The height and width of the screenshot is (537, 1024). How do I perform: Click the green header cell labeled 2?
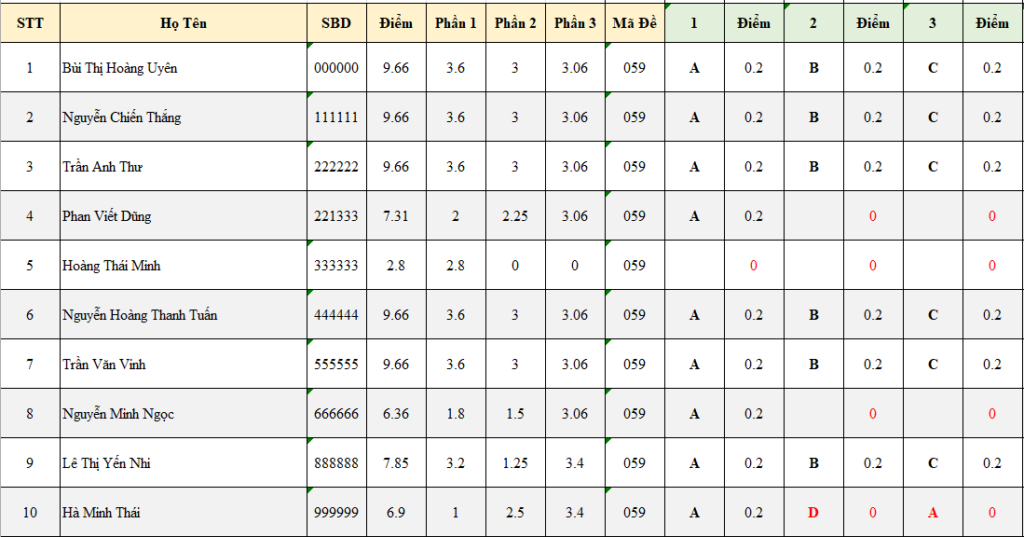click(813, 24)
